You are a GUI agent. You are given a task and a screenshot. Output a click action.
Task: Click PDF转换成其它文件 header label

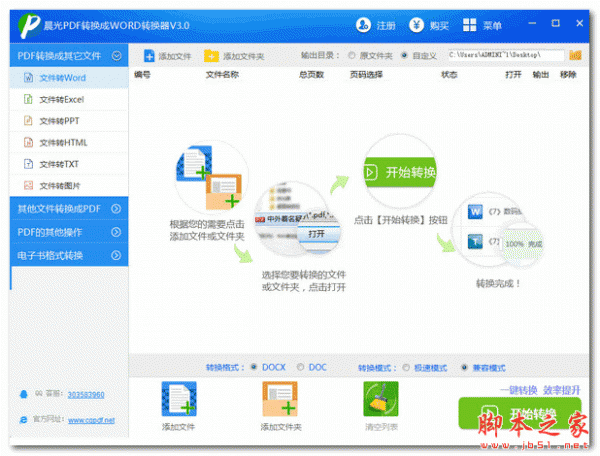point(59,56)
